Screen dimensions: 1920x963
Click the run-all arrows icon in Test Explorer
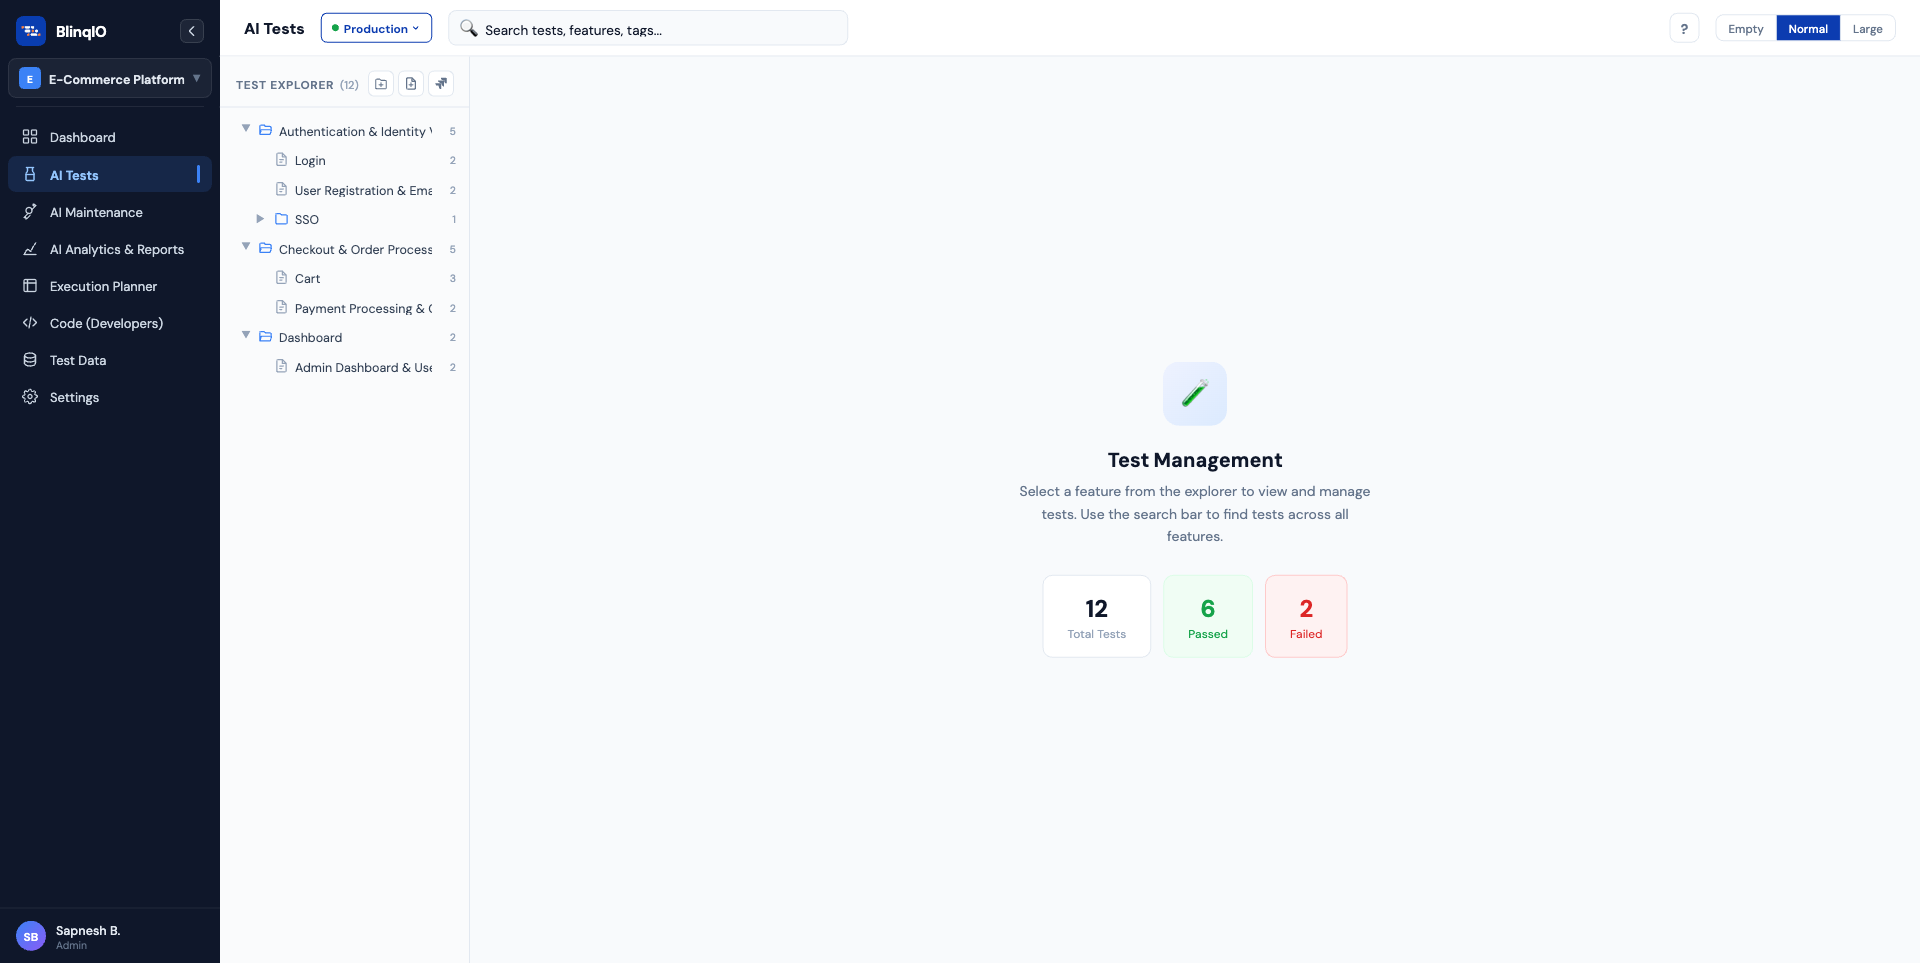(441, 84)
